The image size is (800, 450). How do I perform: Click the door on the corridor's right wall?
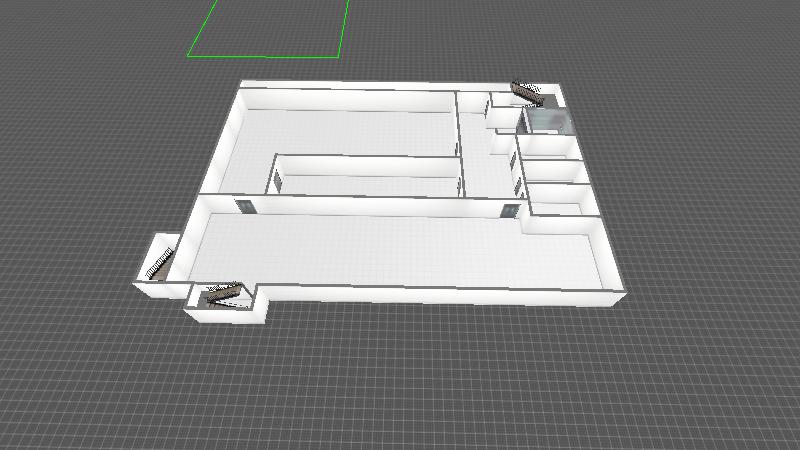[x=514, y=162]
